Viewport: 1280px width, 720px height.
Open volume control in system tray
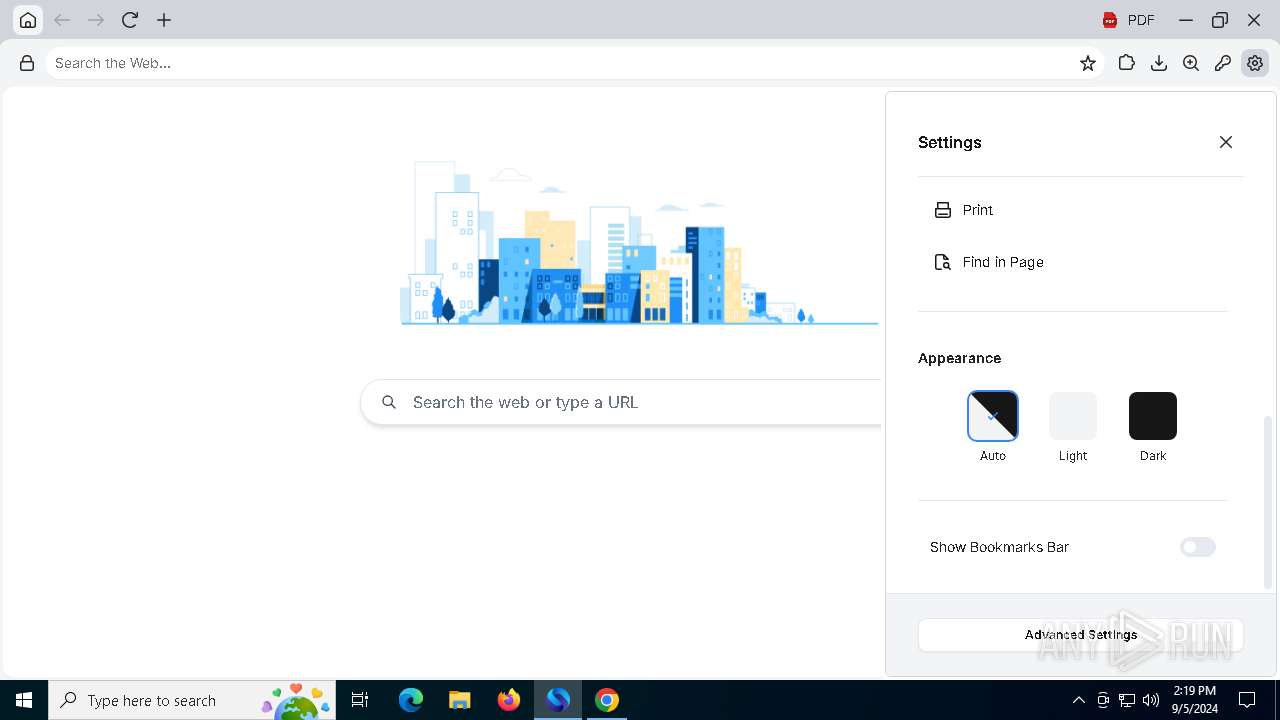click(x=1151, y=700)
